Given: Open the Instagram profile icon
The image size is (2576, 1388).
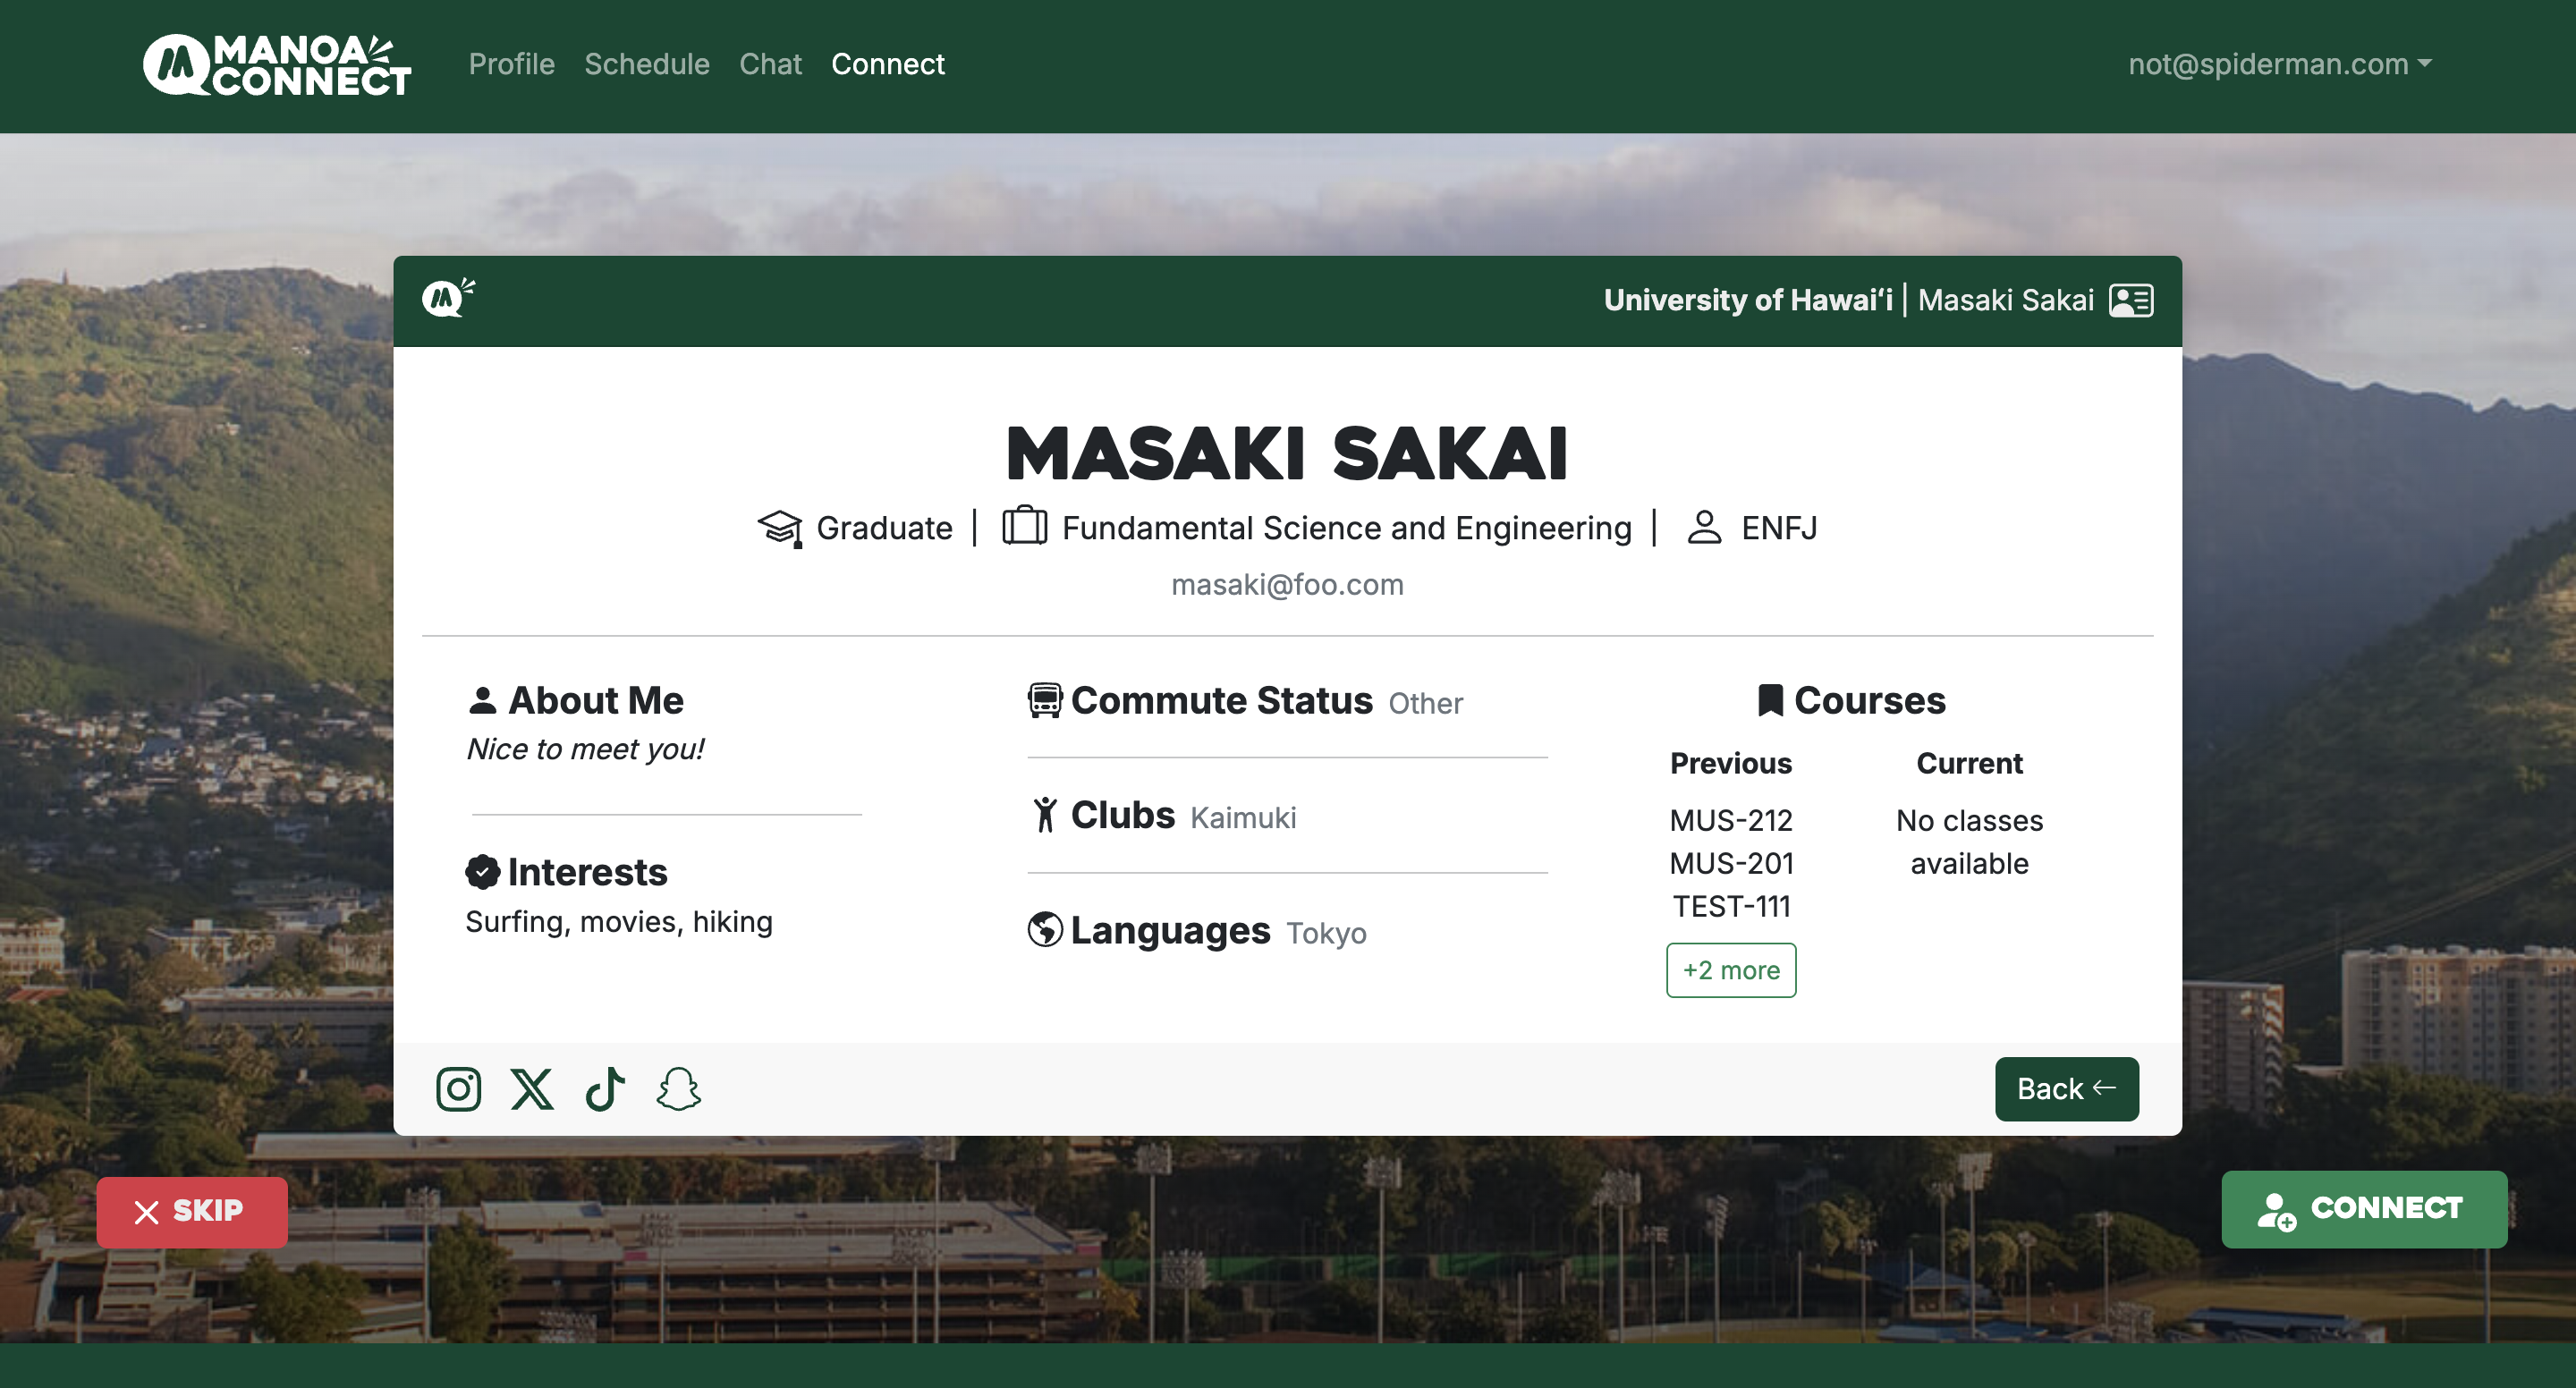Looking at the screenshot, I should [x=458, y=1089].
